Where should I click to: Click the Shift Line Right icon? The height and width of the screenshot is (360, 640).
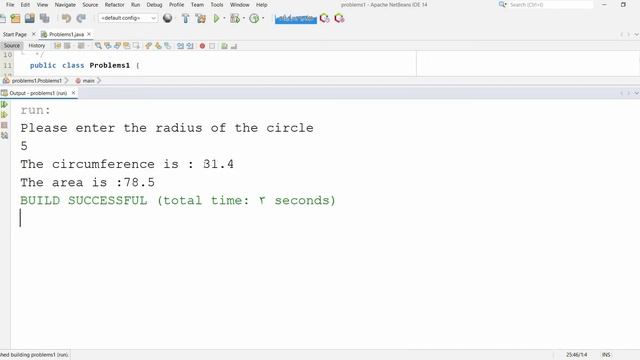pos(190,46)
